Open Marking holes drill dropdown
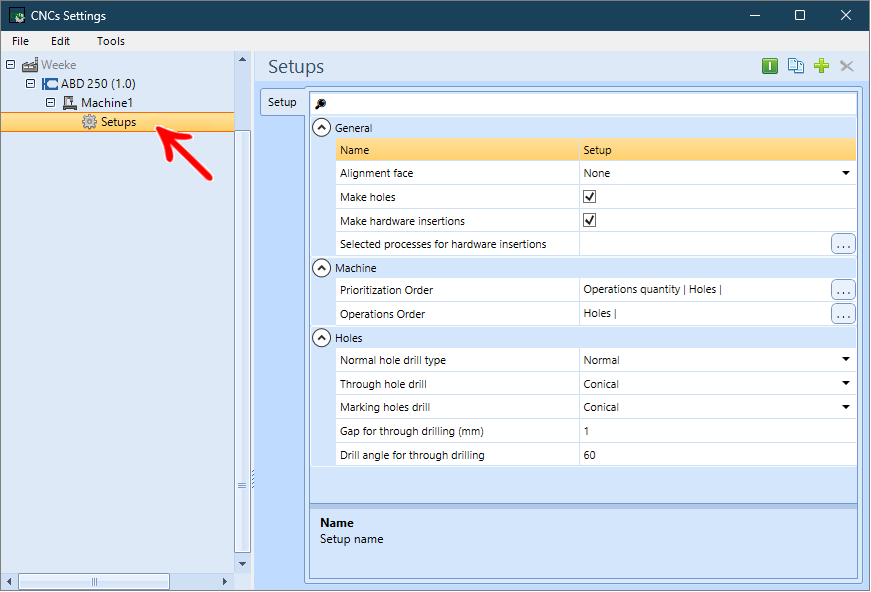The width and height of the screenshot is (871, 592). (845, 407)
